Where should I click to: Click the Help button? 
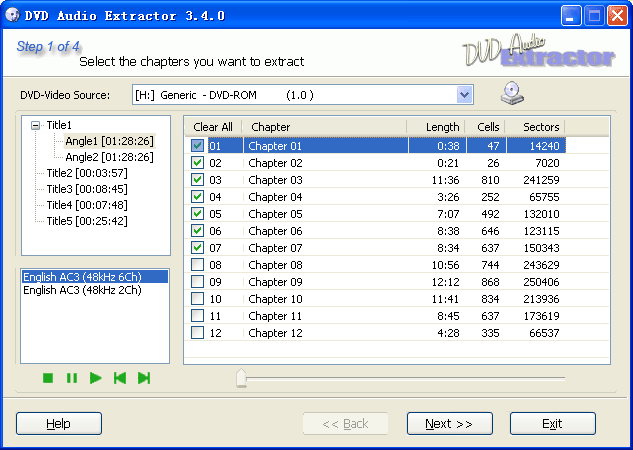59,423
